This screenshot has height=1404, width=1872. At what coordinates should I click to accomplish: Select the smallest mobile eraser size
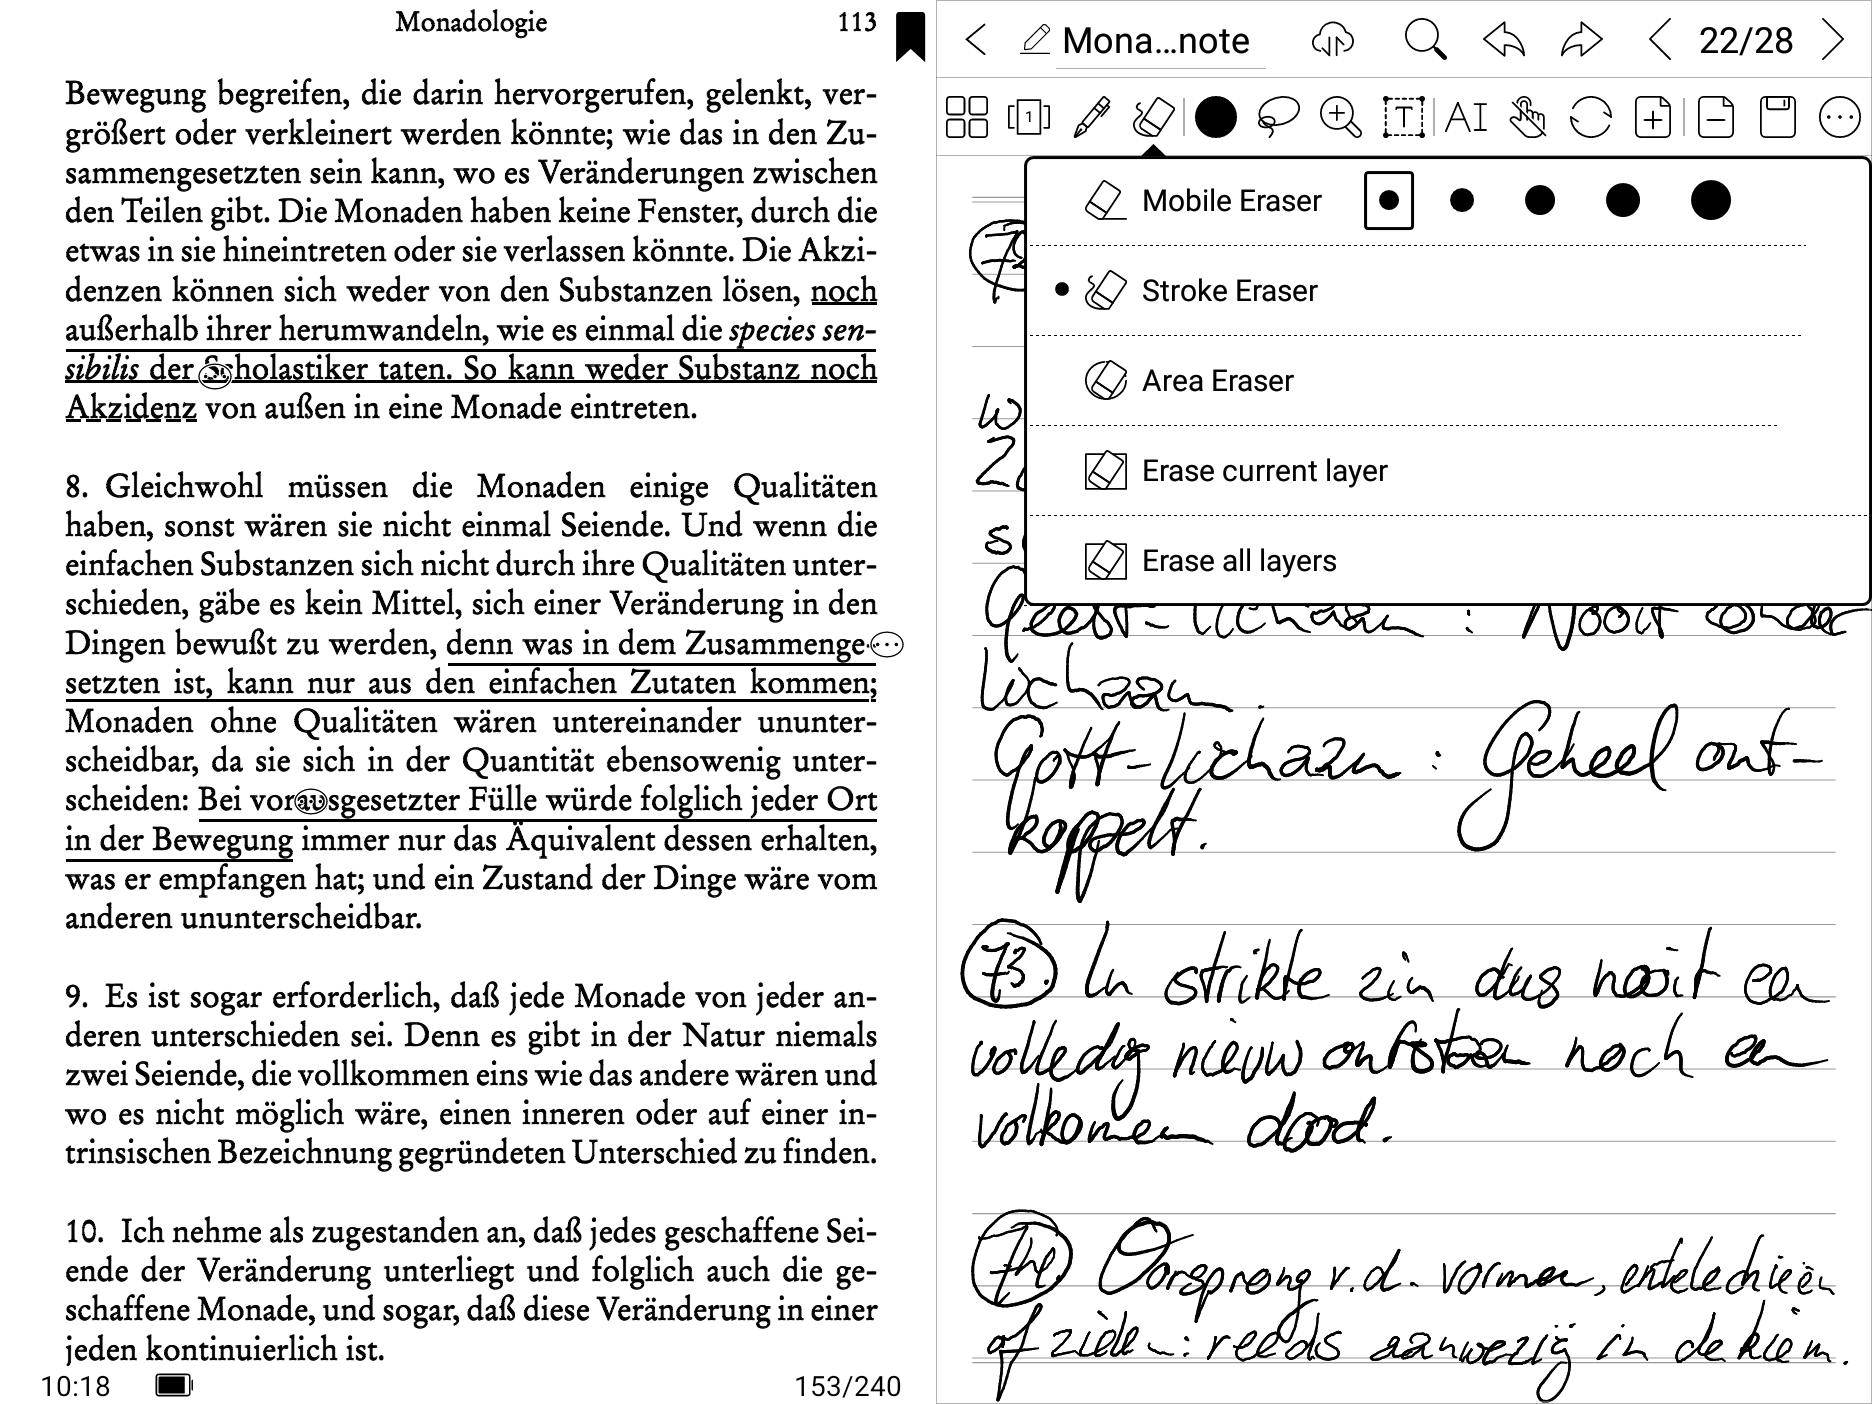1388,201
